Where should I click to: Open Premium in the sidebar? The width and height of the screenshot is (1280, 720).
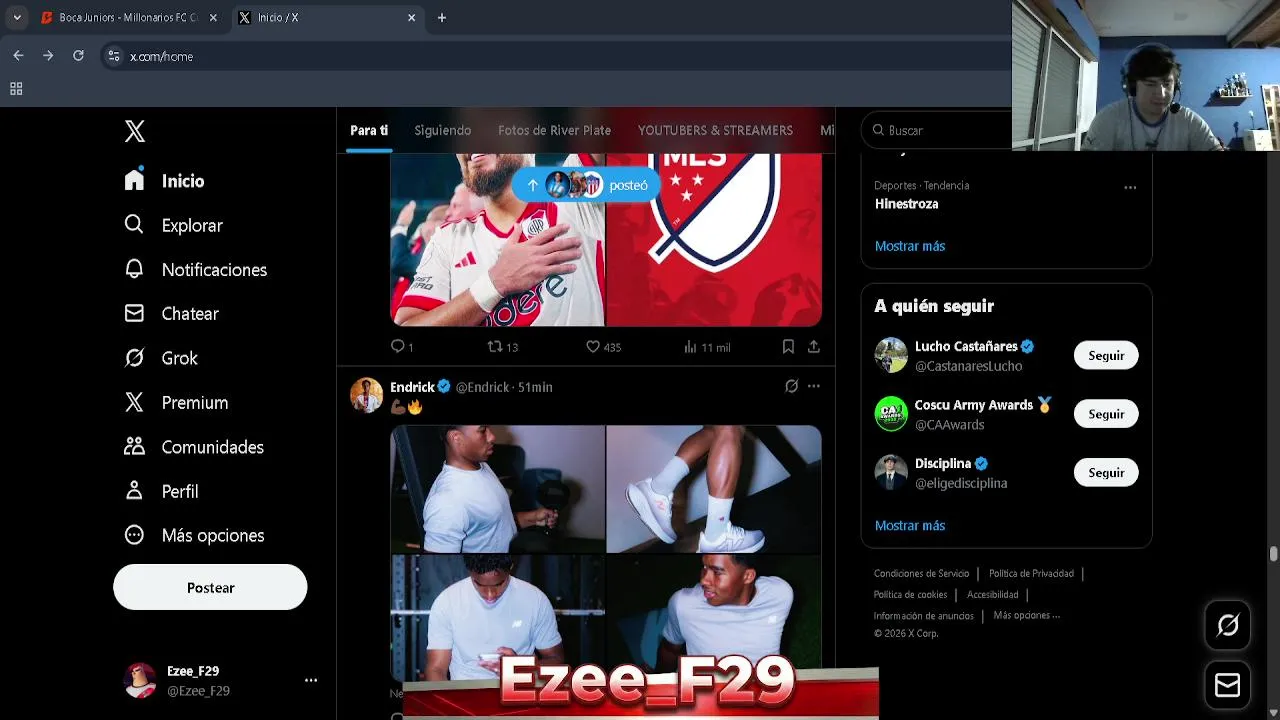coord(176,402)
